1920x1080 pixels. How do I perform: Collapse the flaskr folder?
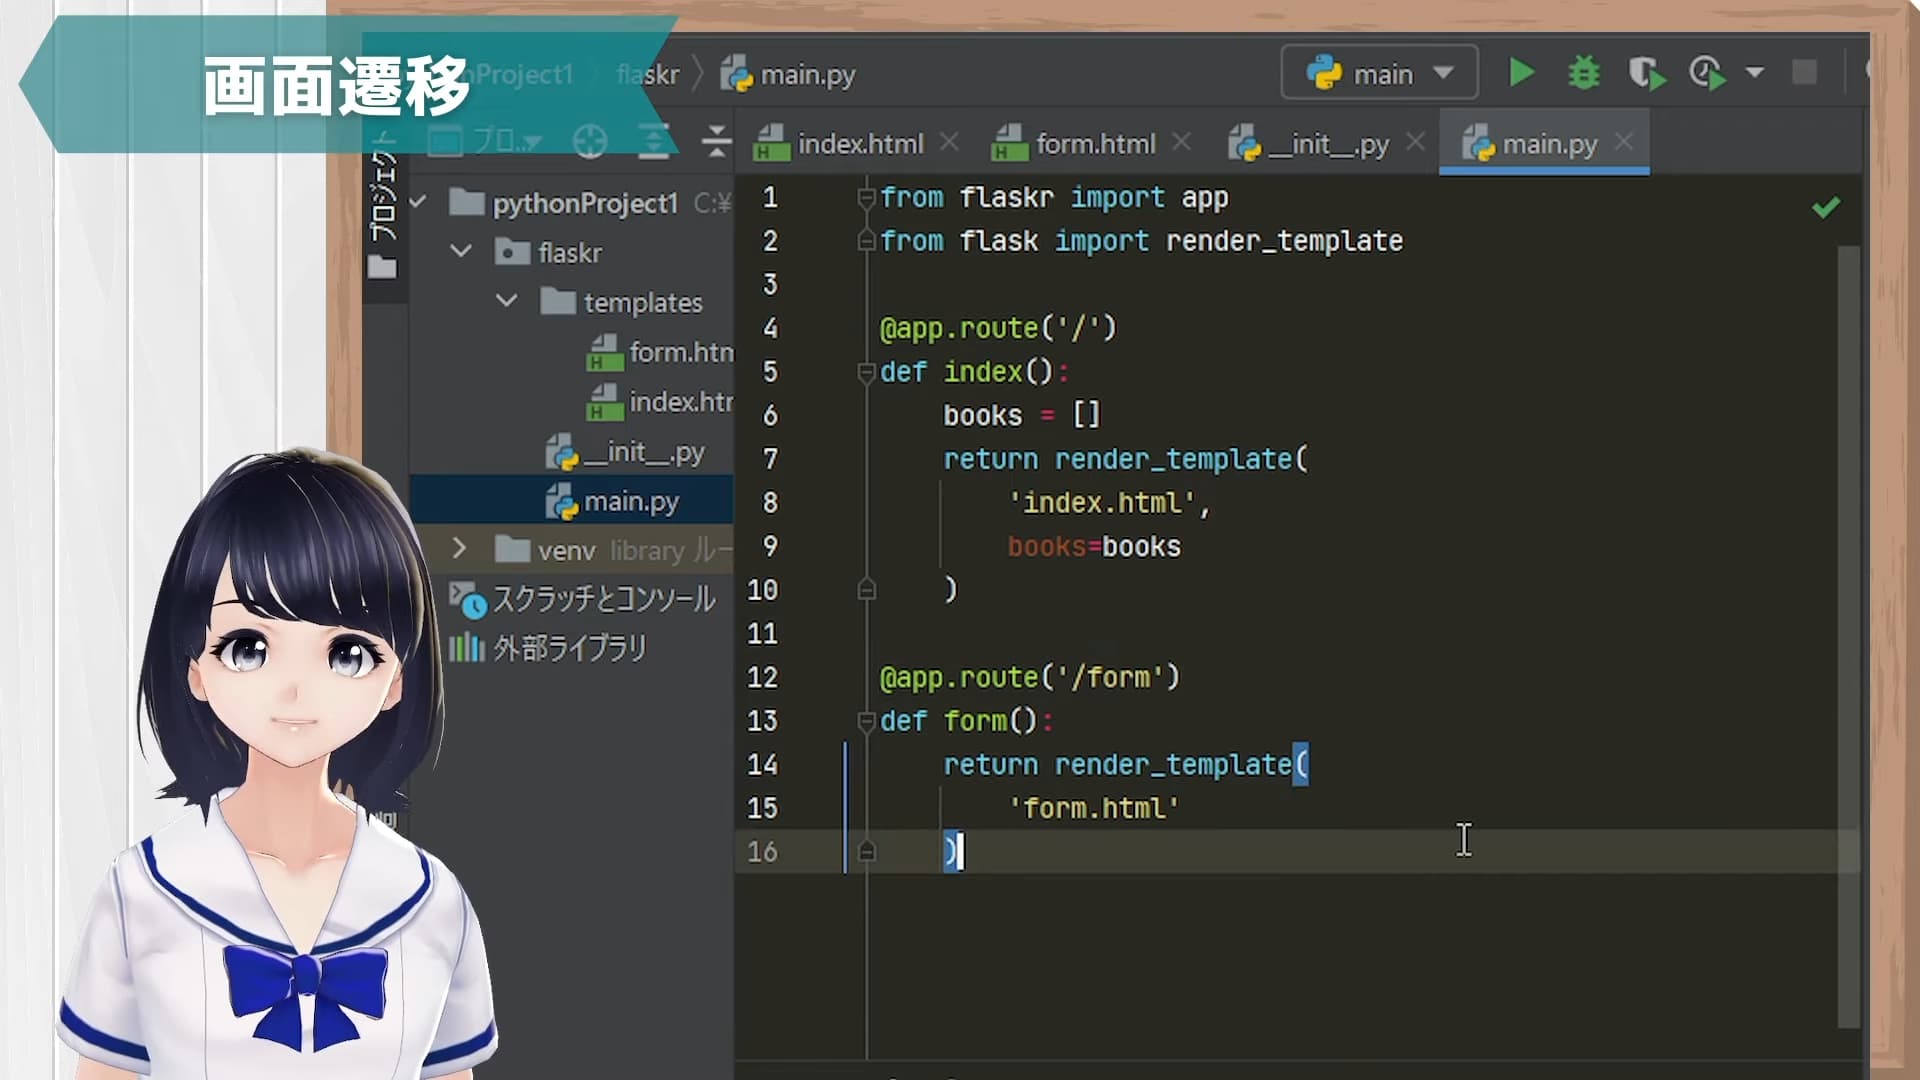tap(461, 252)
